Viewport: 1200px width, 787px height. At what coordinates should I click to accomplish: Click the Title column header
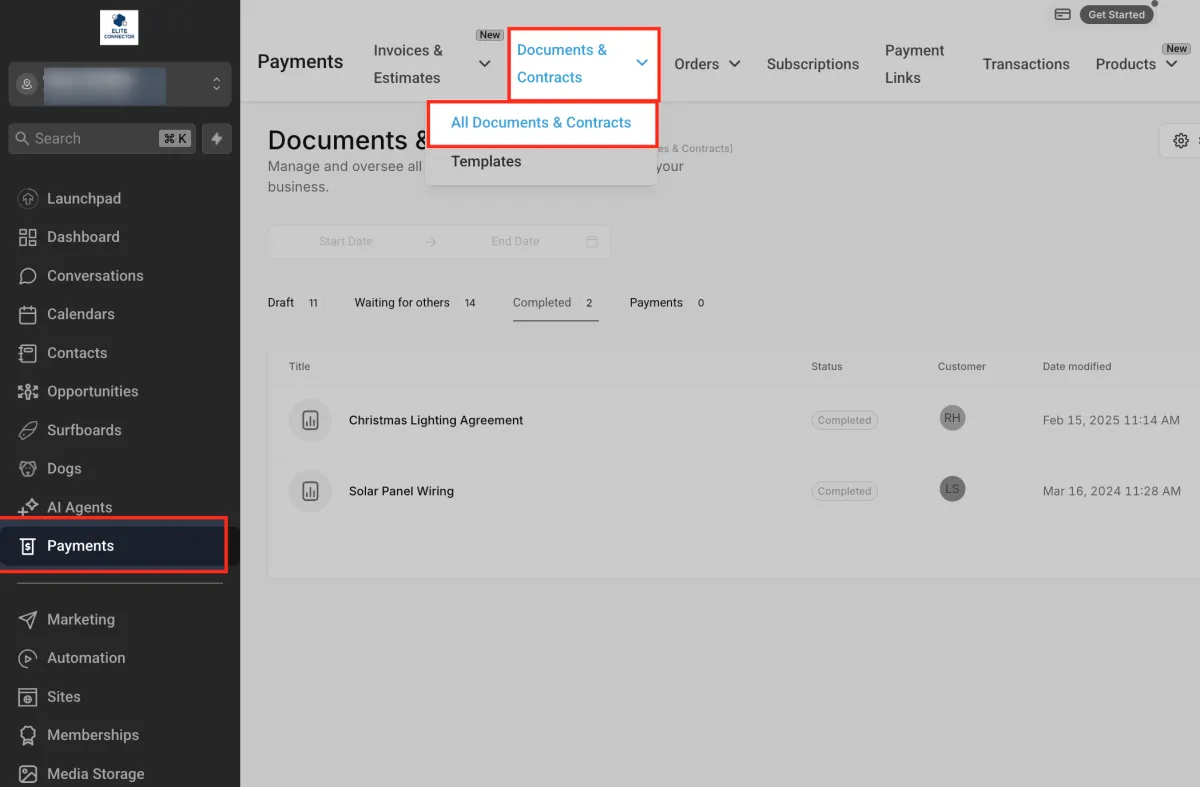300,367
